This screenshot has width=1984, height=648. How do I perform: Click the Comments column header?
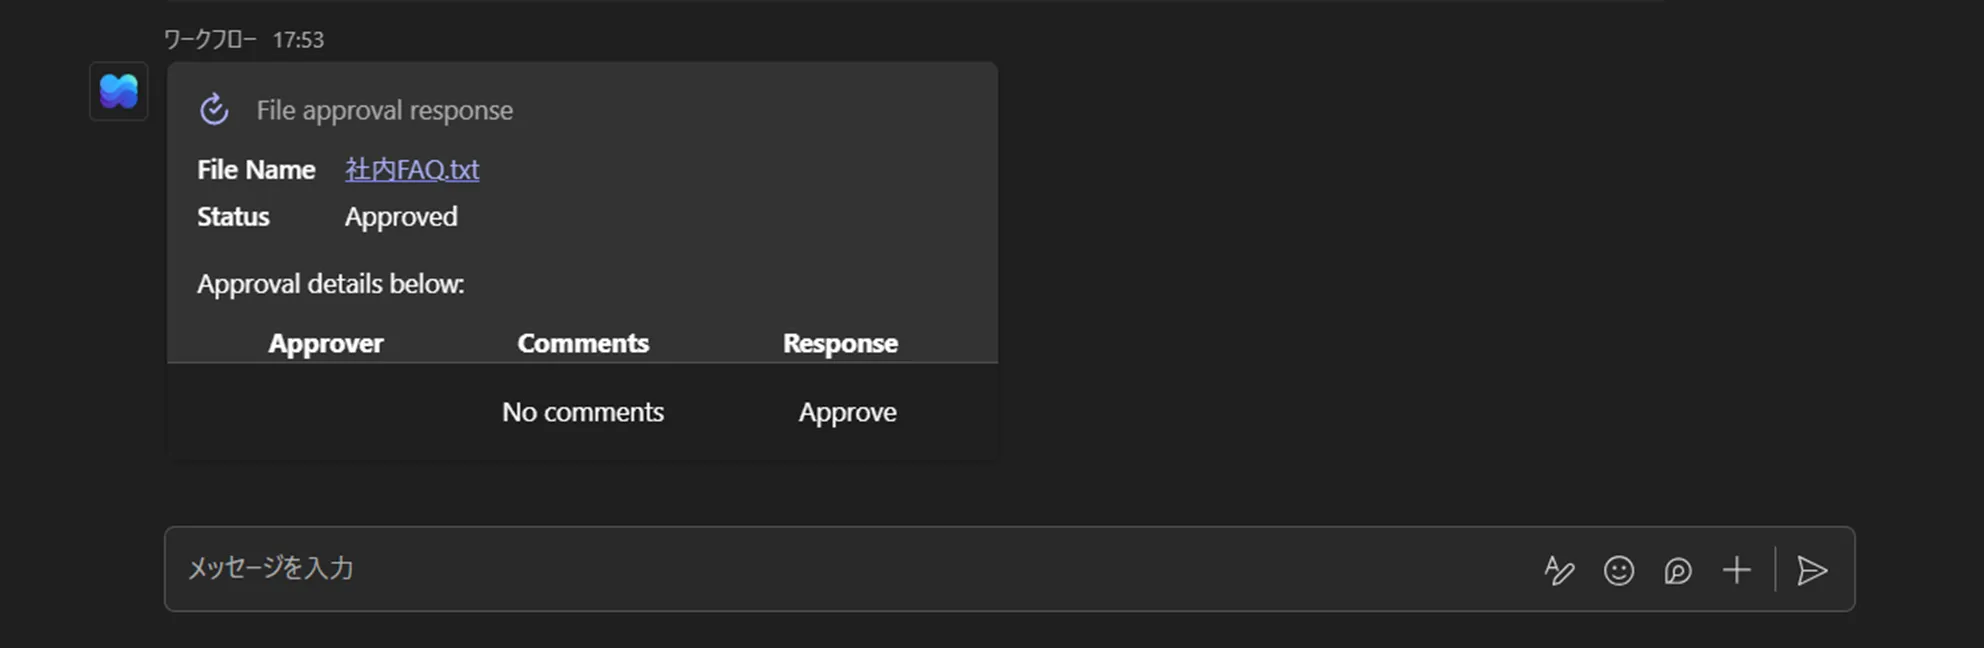[583, 343]
